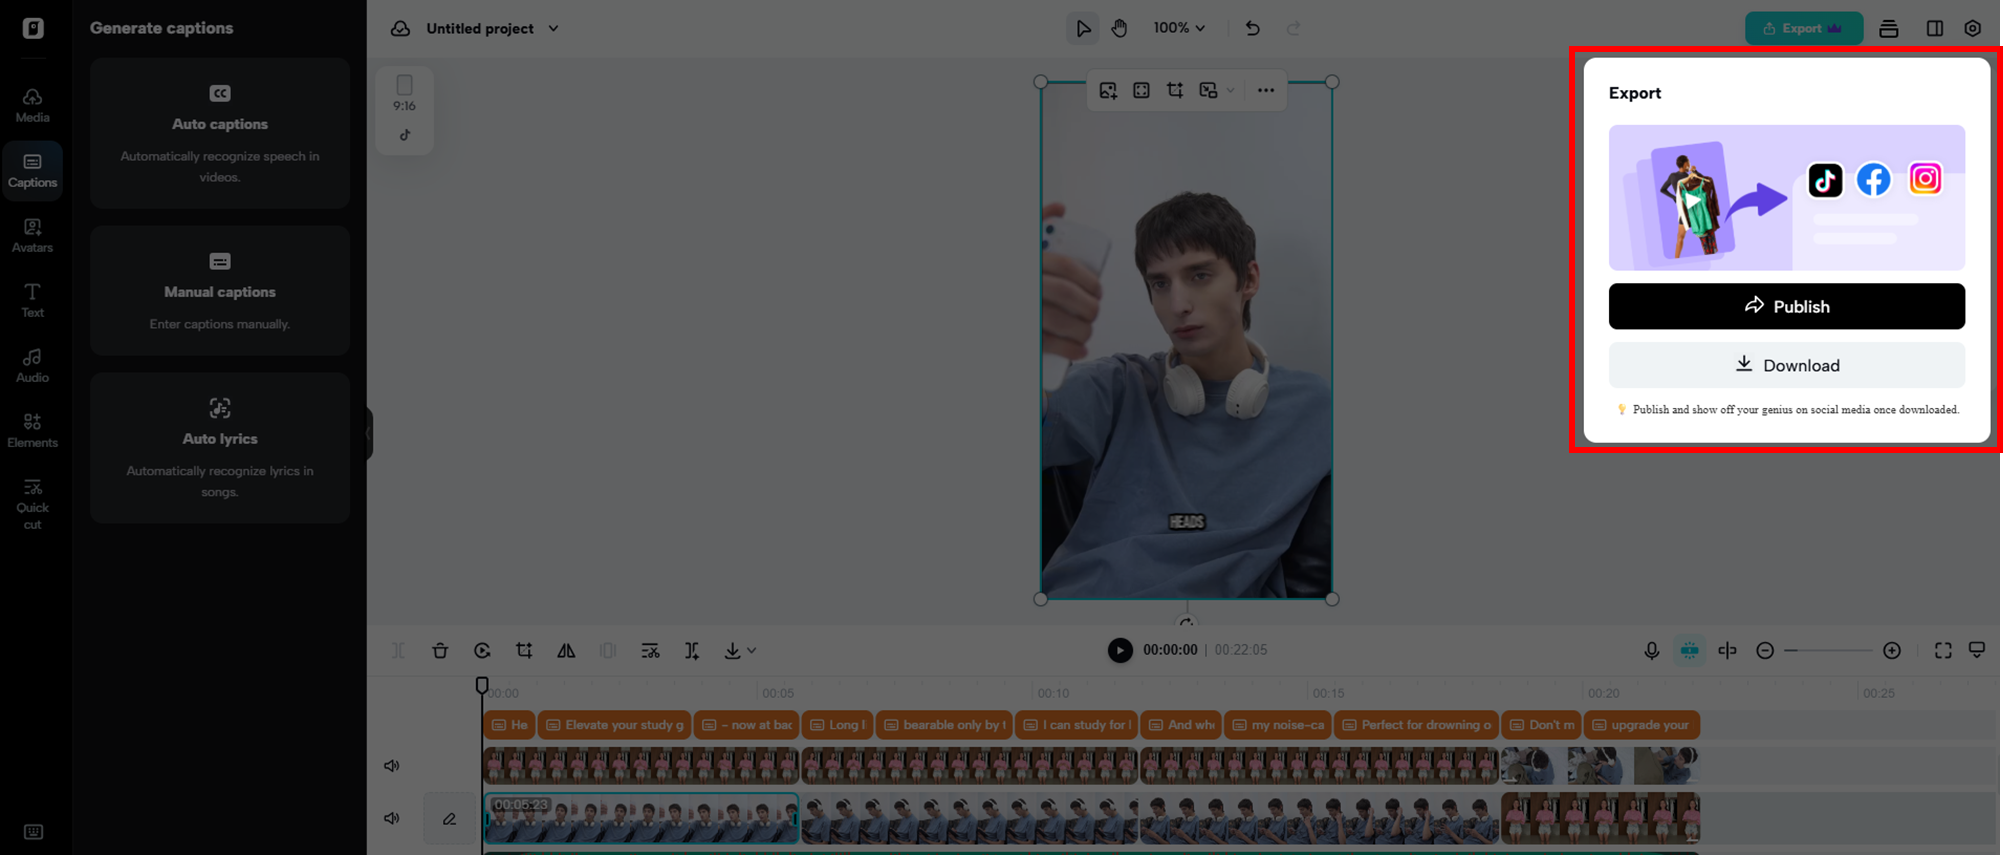This screenshot has width=2003, height=855.
Task: Expand the Untitled project name dropdown
Action: tap(553, 29)
